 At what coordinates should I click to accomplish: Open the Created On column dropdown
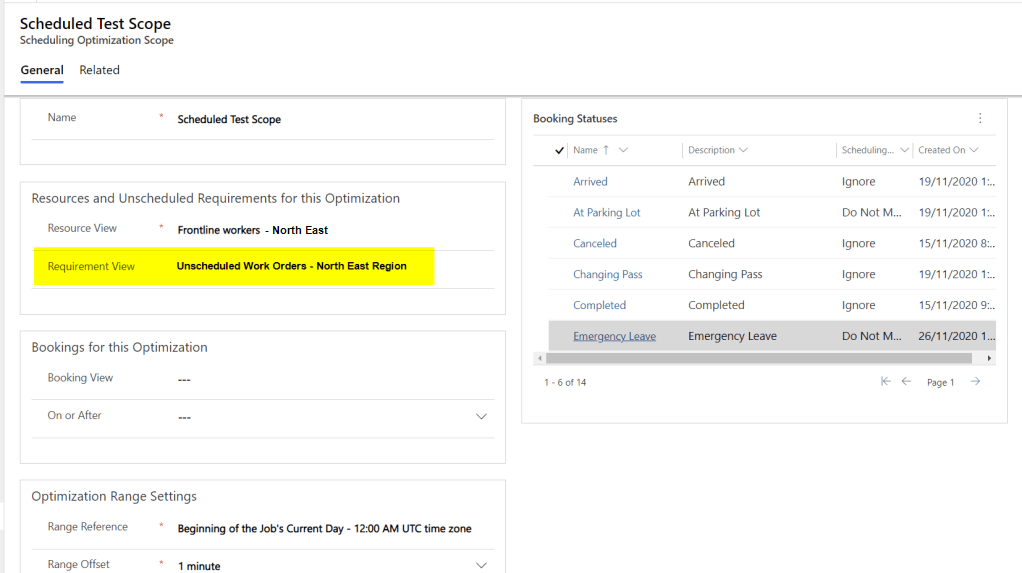pyautogui.click(x=974, y=150)
